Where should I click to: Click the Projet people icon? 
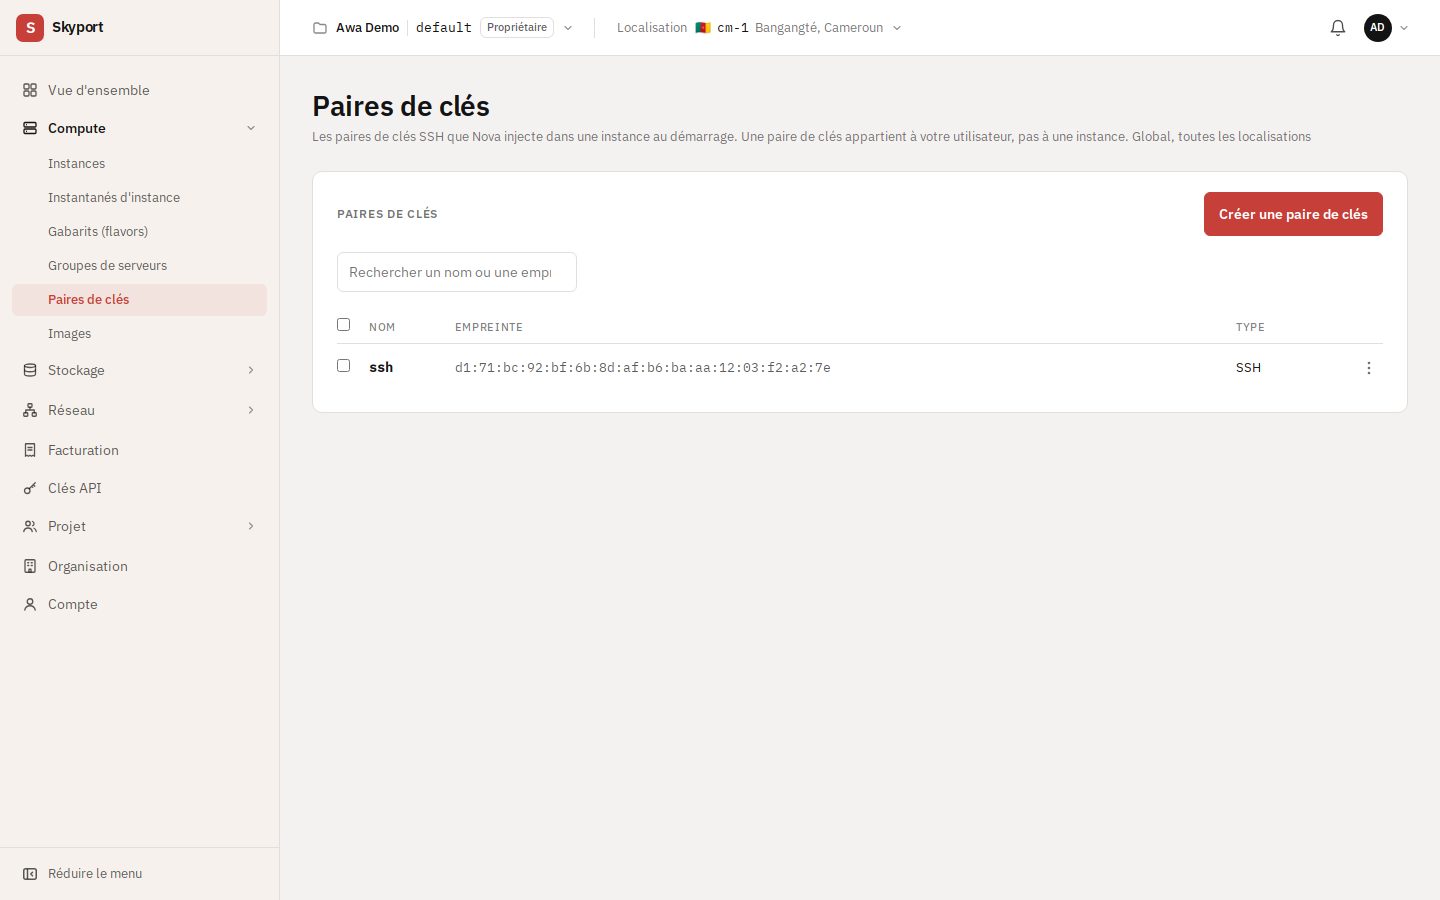click(x=30, y=526)
